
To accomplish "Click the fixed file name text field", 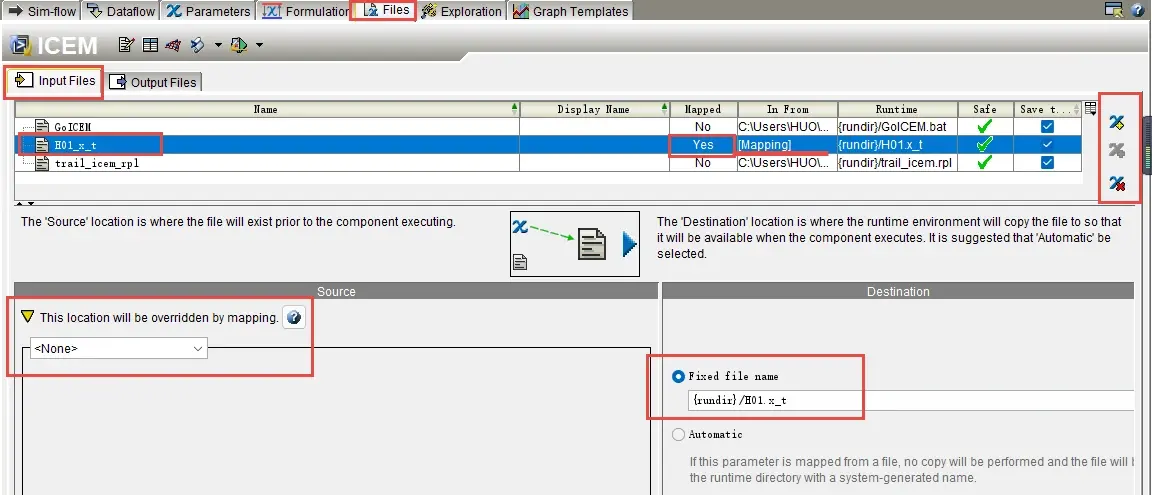I will click(911, 400).
